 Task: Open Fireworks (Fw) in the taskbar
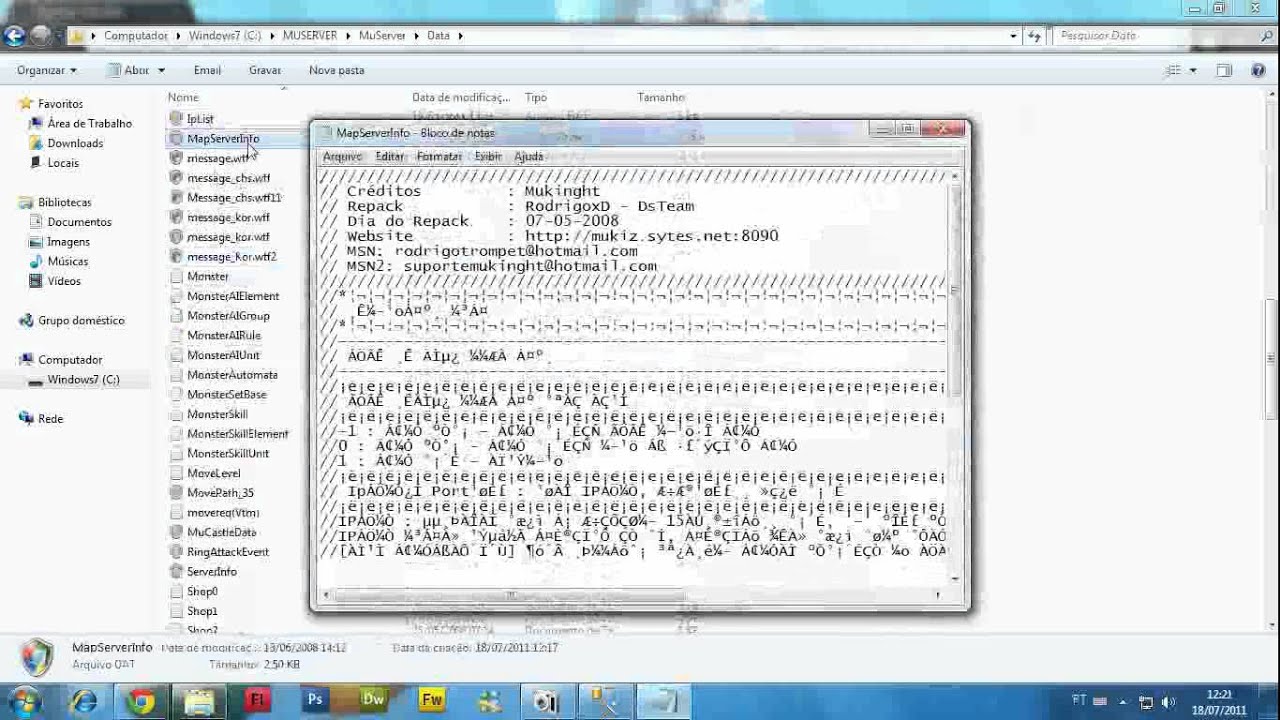pos(432,701)
